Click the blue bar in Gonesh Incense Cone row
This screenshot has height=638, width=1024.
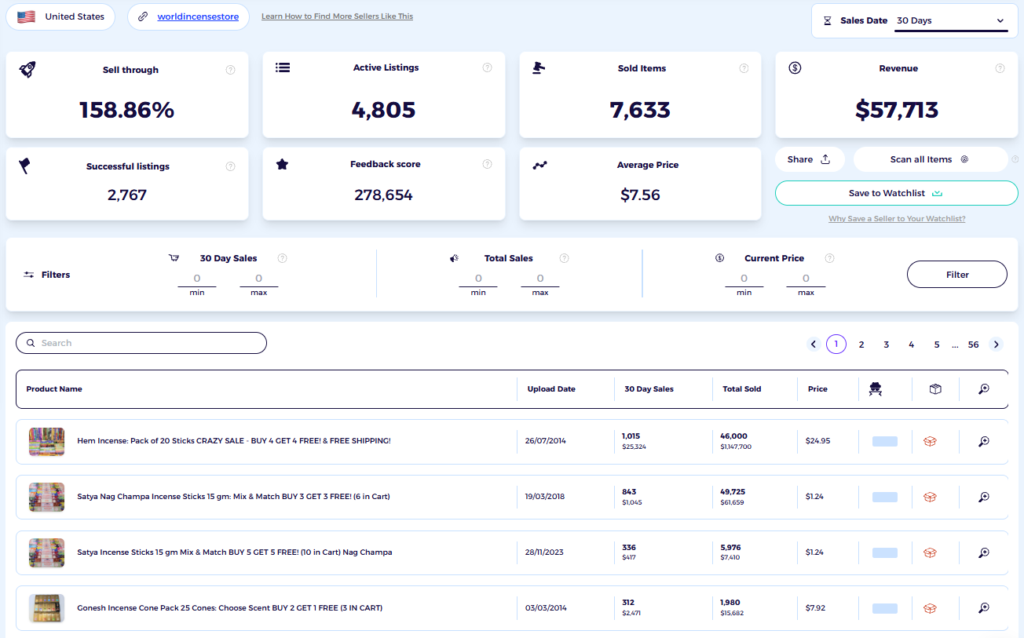885,608
